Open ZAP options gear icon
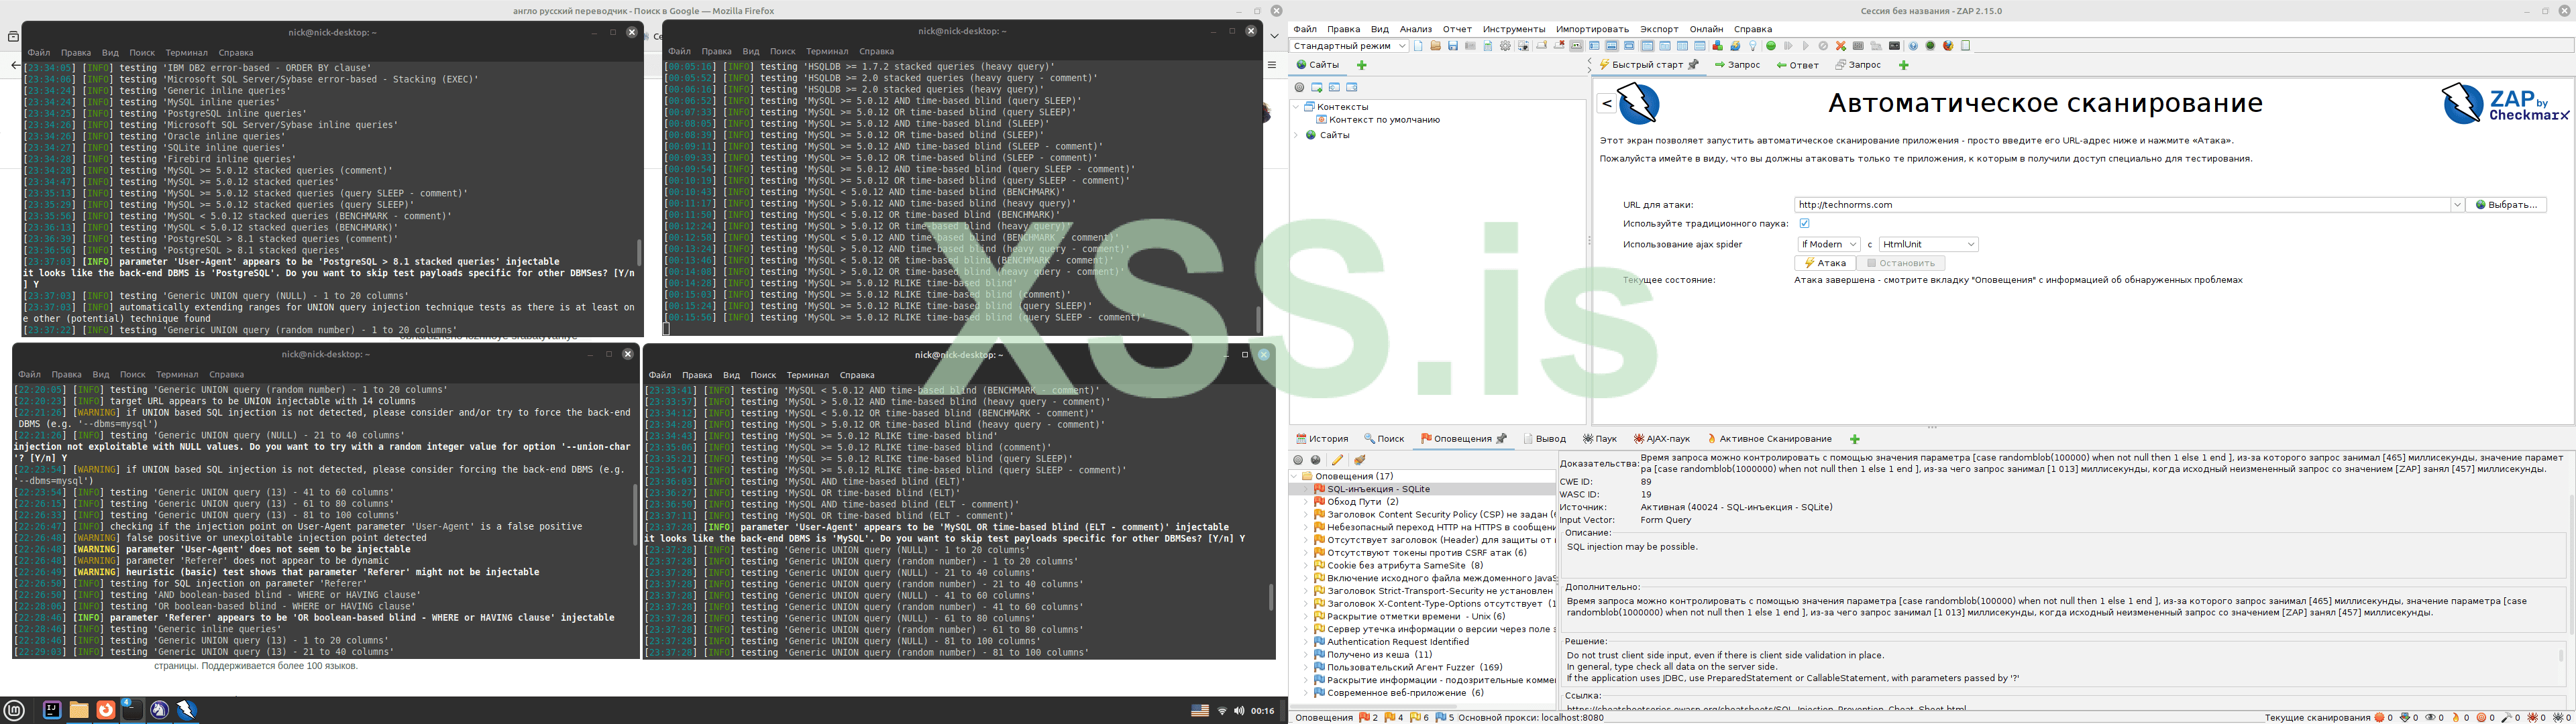The width and height of the screenshot is (2576, 724). 1505,46
